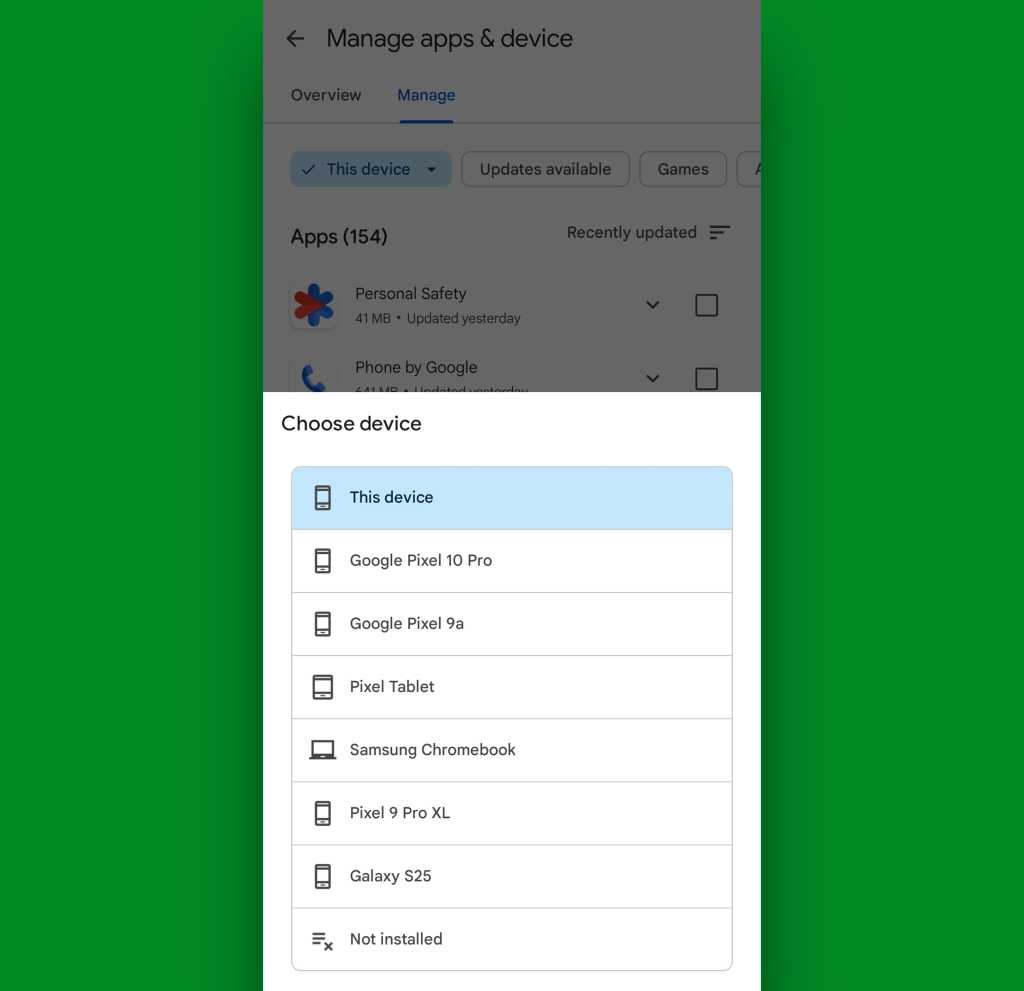Click the Apps (154) heading
This screenshot has height=991, width=1024.
339,236
